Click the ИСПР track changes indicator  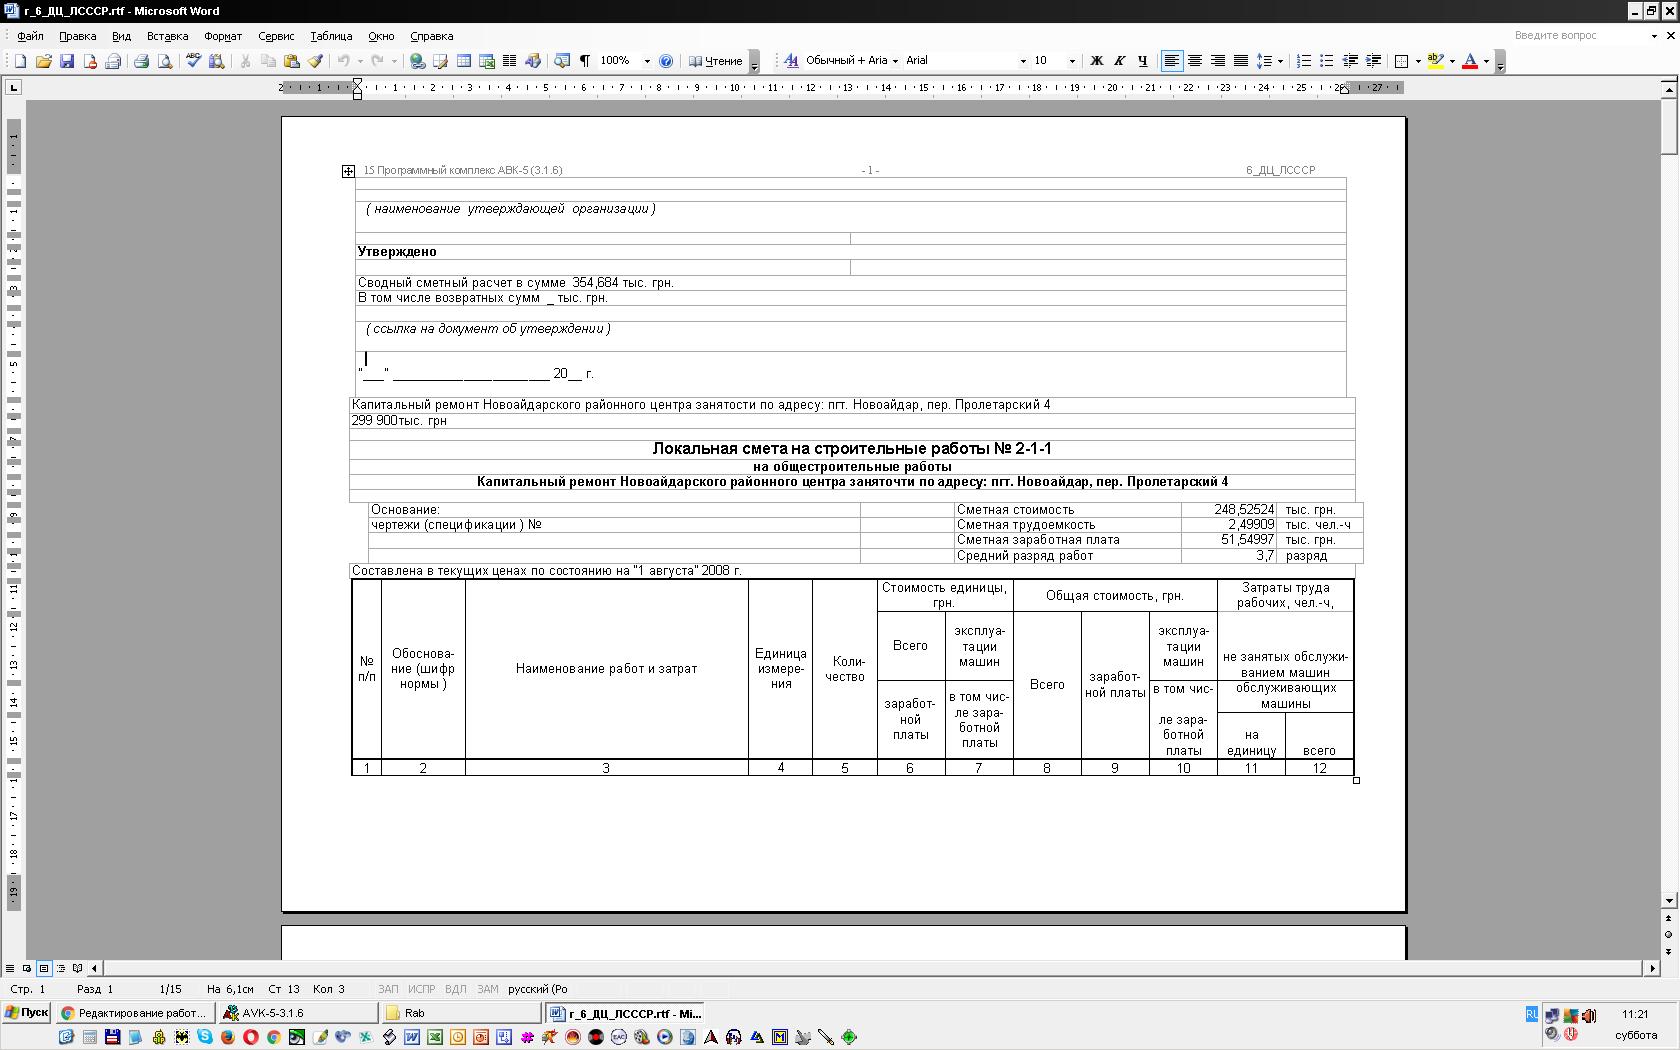point(421,989)
